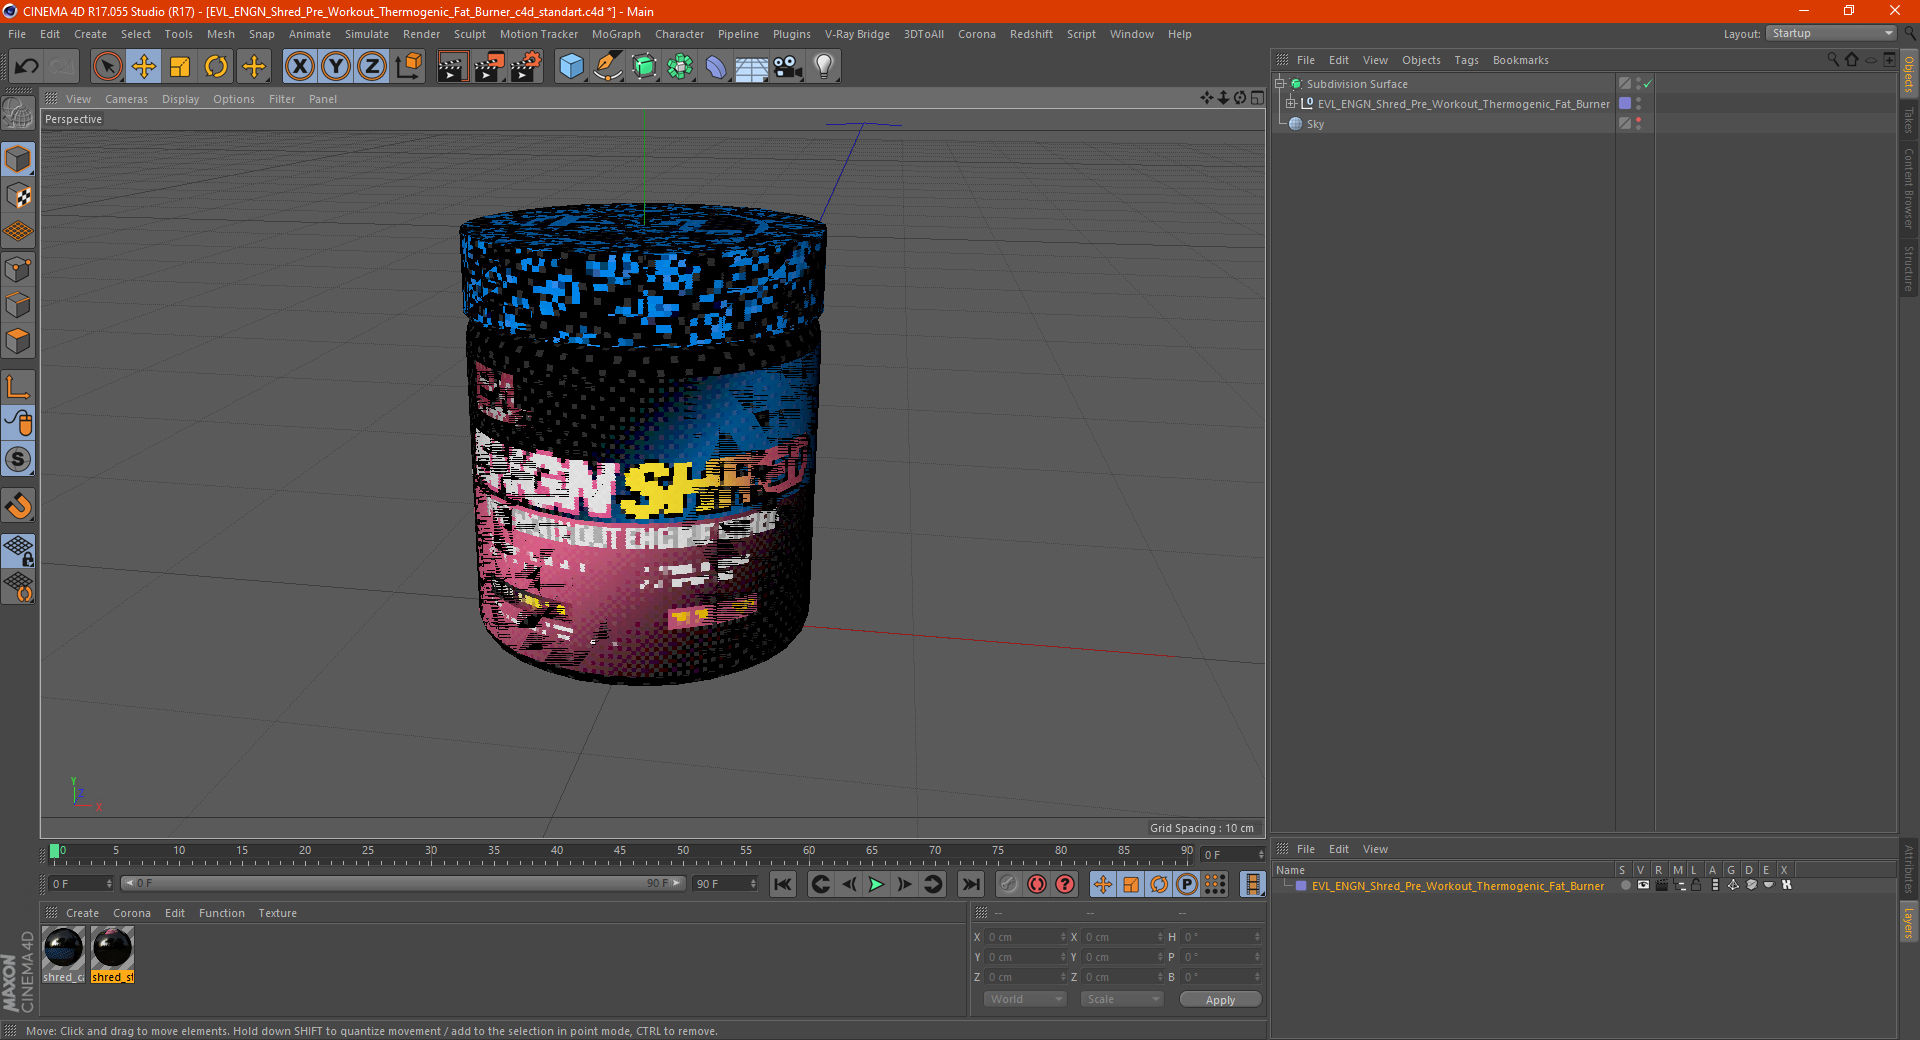The height and width of the screenshot is (1040, 1920).
Task: Click the Object Manager search icon
Action: click(x=1832, y=60)
